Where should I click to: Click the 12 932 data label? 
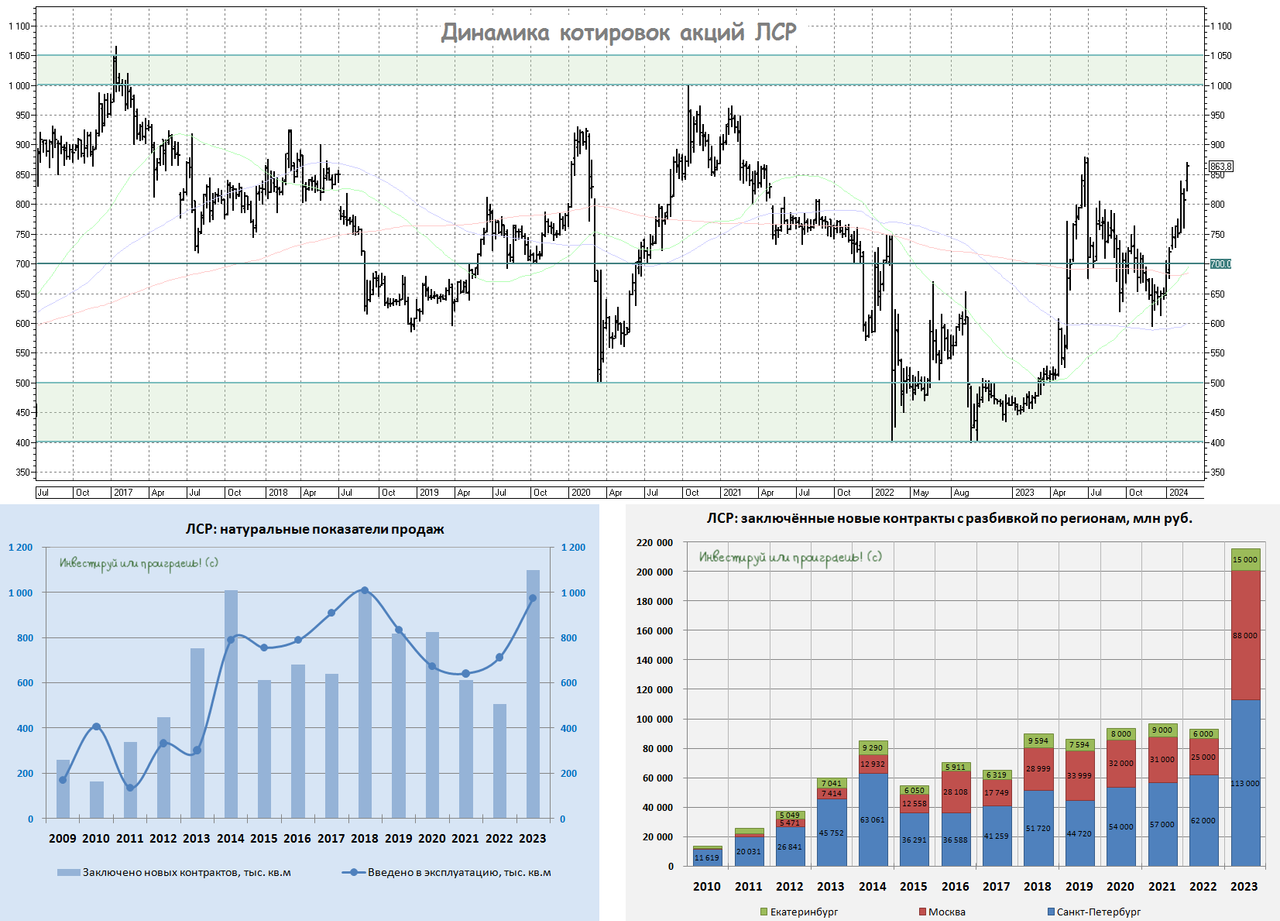pos(873,765)
